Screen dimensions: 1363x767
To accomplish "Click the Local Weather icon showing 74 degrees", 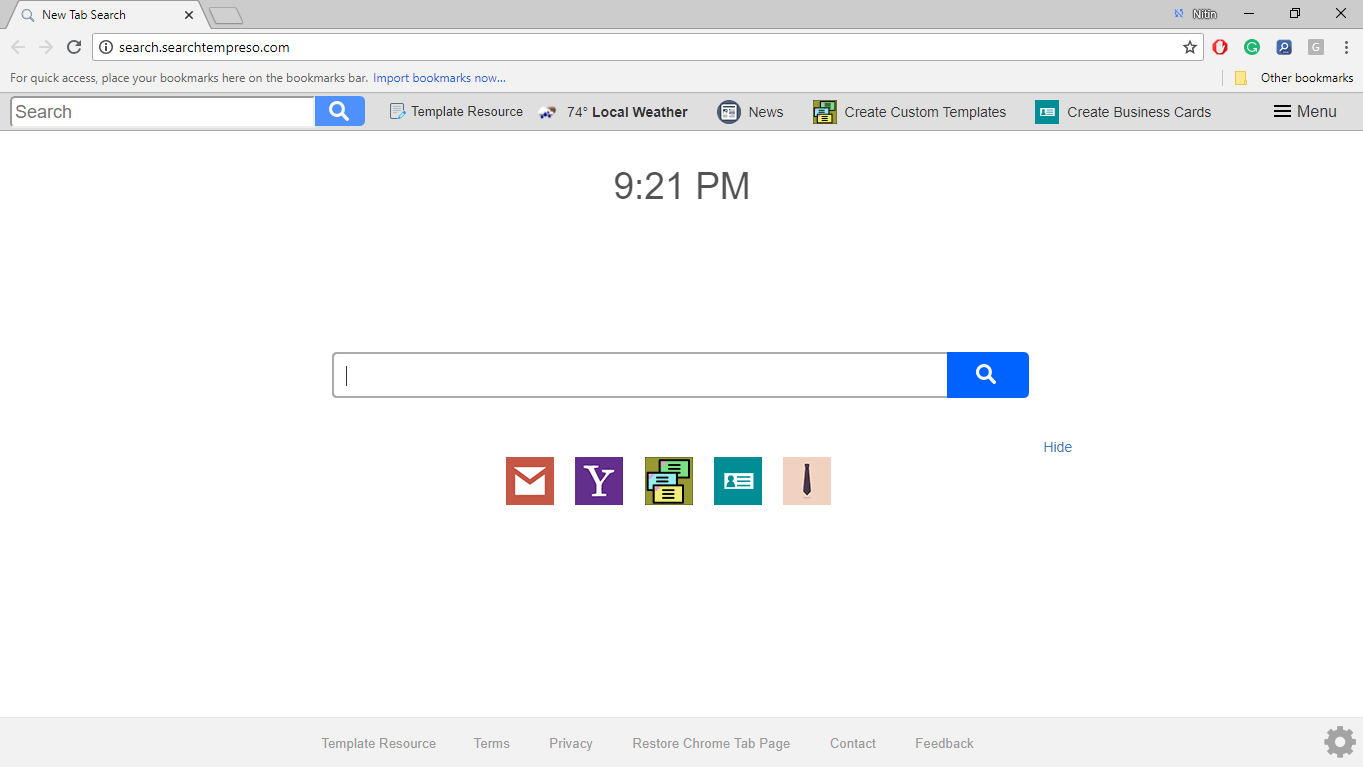I will pyautogui.click(x=547, y=111).
